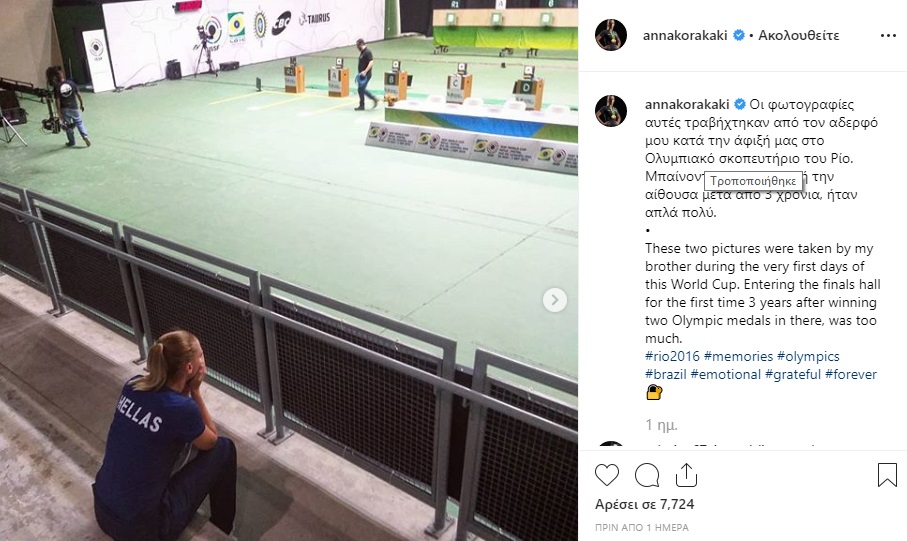Like the post with the heart icon

click(x=607, y=475)
